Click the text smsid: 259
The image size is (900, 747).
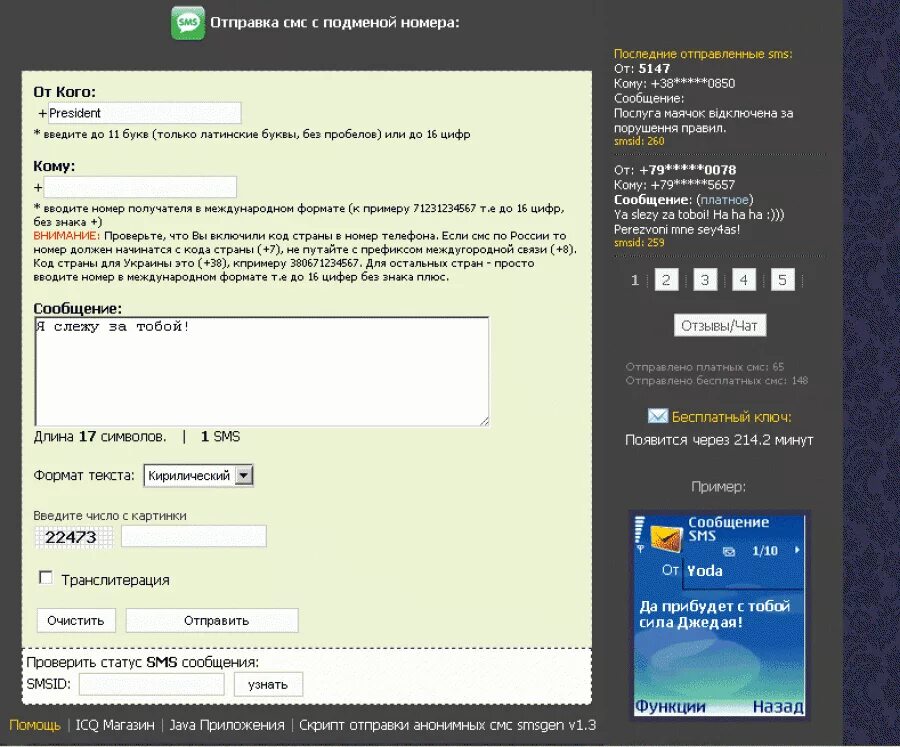coord(639,243)
